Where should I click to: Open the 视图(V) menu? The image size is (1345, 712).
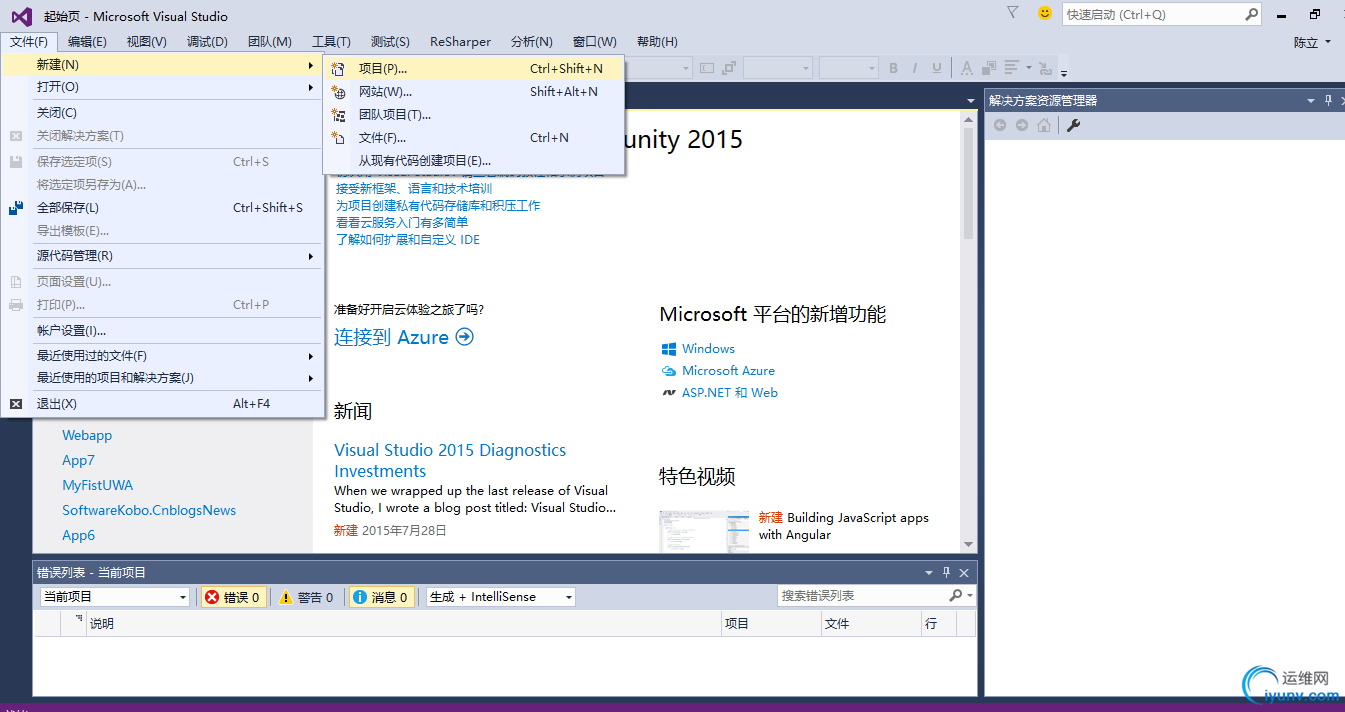tap(146, 41)
